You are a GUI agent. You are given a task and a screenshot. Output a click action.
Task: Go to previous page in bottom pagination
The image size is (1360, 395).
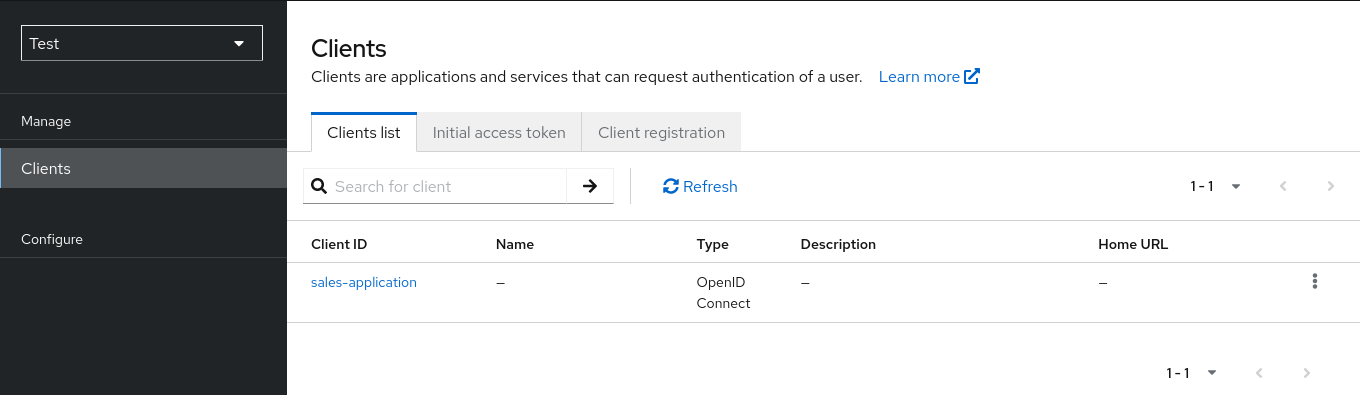pyautogui.click(x=1259, y=373)
